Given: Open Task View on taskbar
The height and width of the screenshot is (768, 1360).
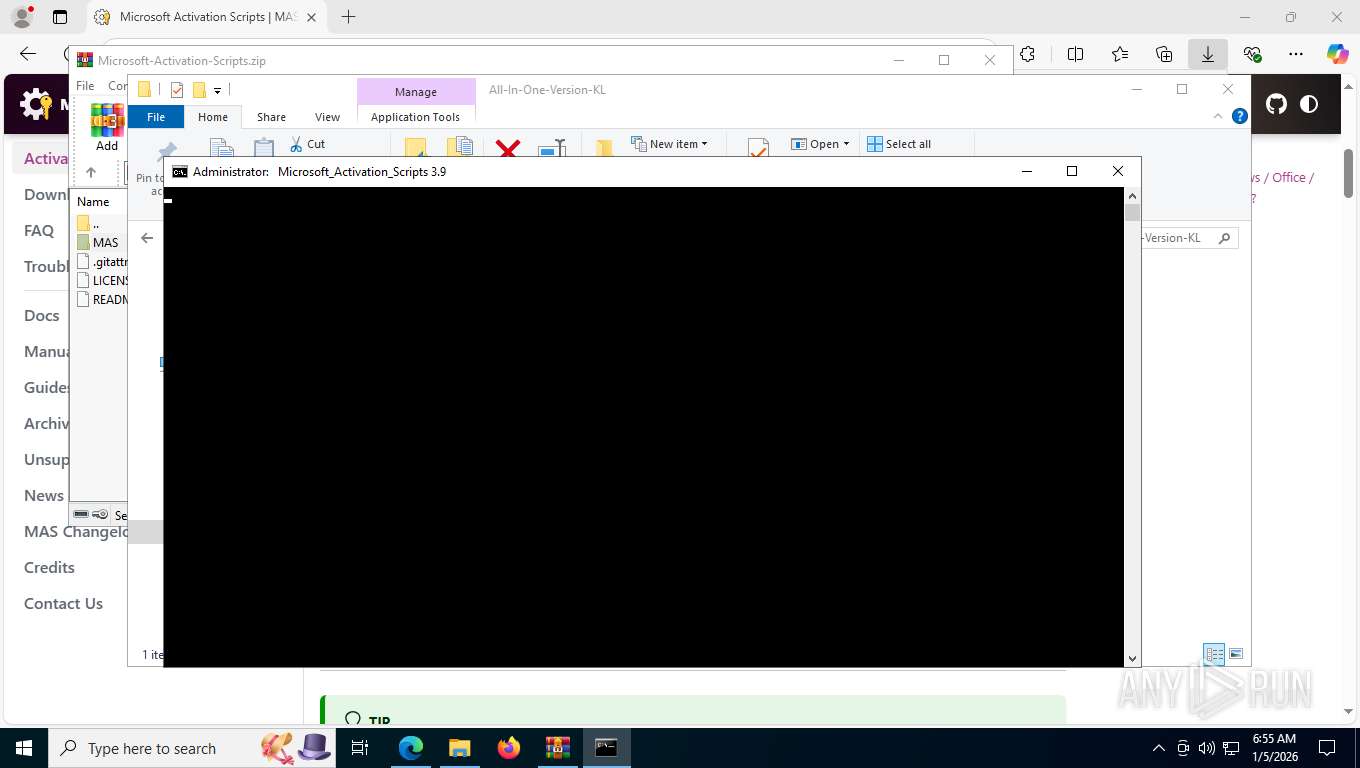Looking at the screenshot, I should (360, 748).
